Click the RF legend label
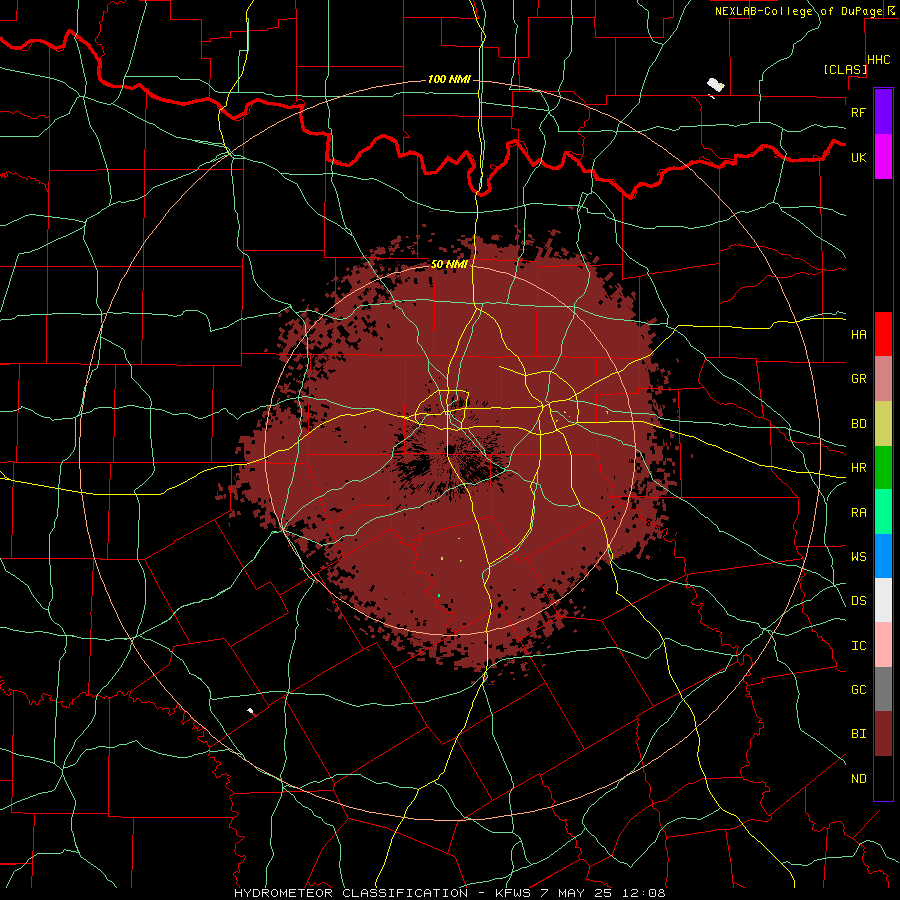Viewport: 900px width, 900px height. pyautogui.click(x=858, y=112)
